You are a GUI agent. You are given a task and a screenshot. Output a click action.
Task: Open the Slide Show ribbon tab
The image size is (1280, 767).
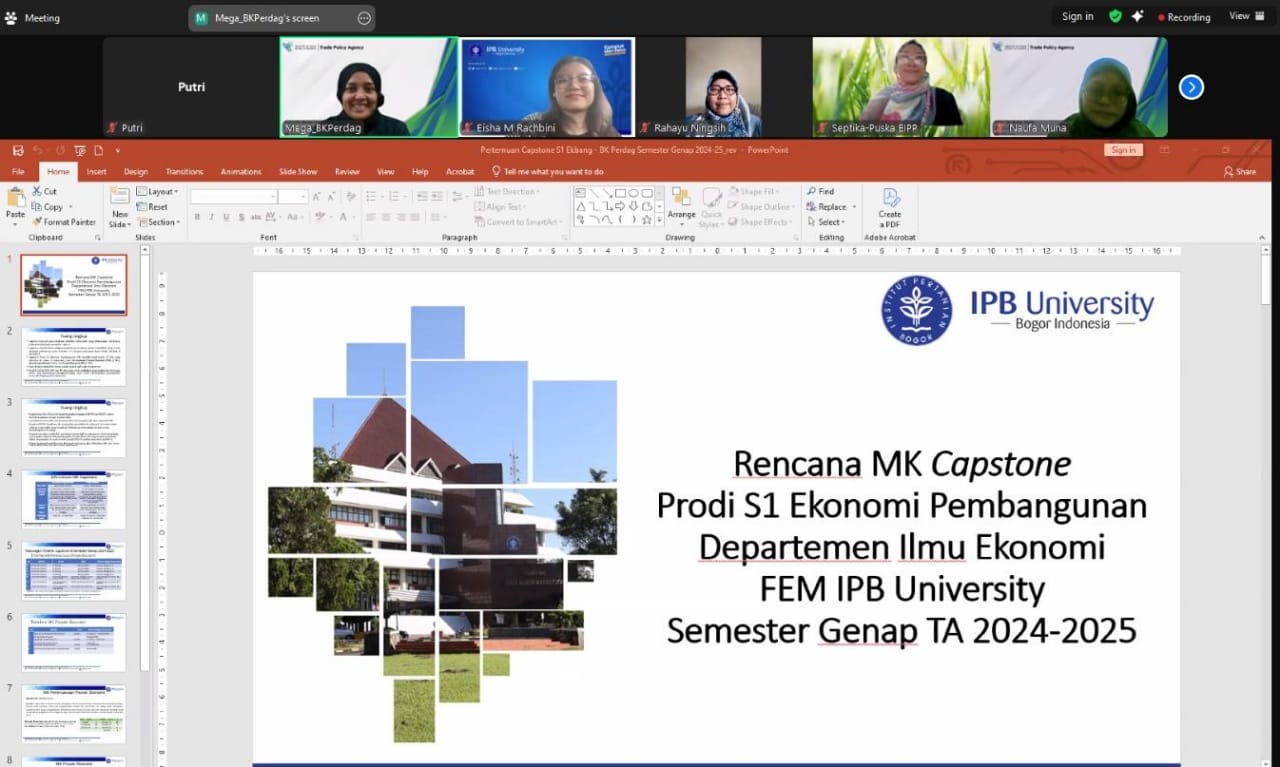tap(298, 172)
